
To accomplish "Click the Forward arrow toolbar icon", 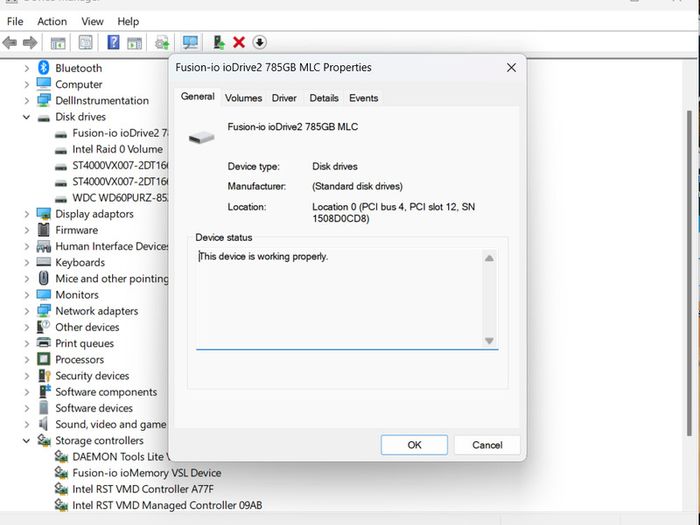I will [x=30, y=43].
